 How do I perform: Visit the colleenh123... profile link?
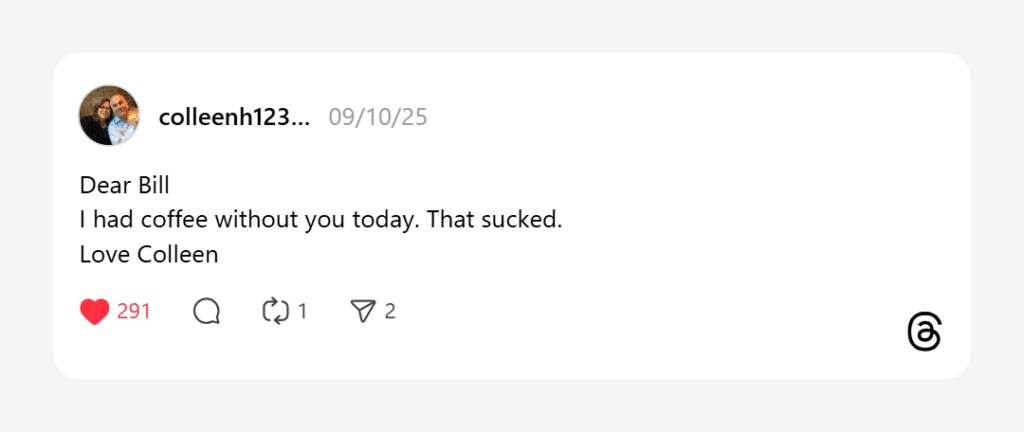(x=234, y=118)
